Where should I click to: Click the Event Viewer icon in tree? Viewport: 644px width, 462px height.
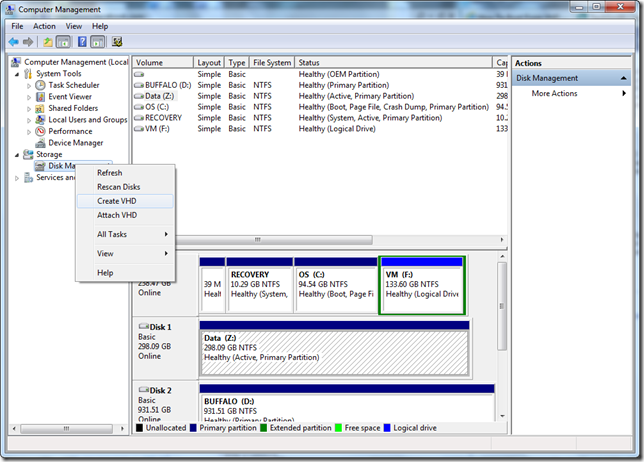point(40,97)
